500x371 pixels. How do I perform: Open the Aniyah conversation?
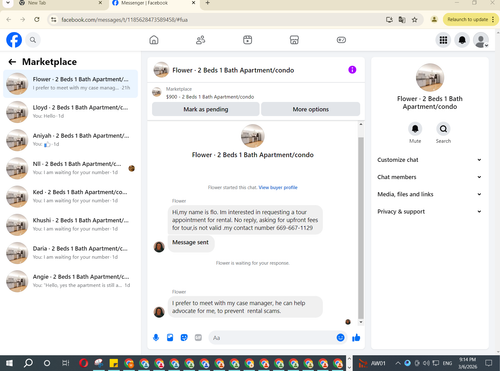70,140
